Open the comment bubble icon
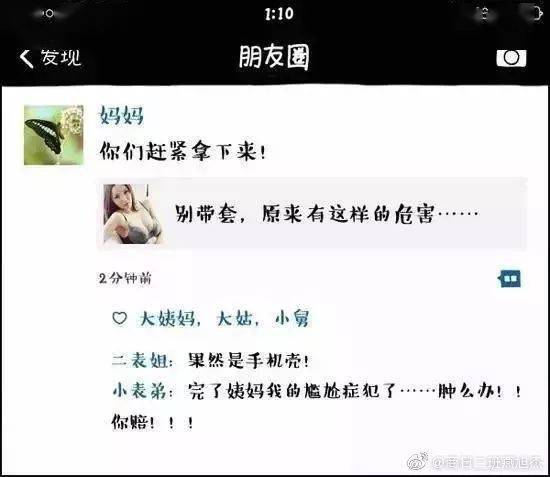The image size is (550, 477). [x=510, y=279]
